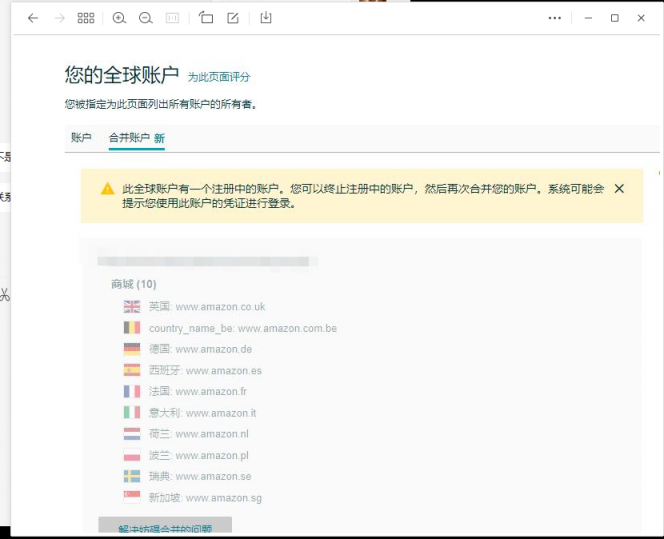Go forward with the right arrow icon

coord(60,18)
